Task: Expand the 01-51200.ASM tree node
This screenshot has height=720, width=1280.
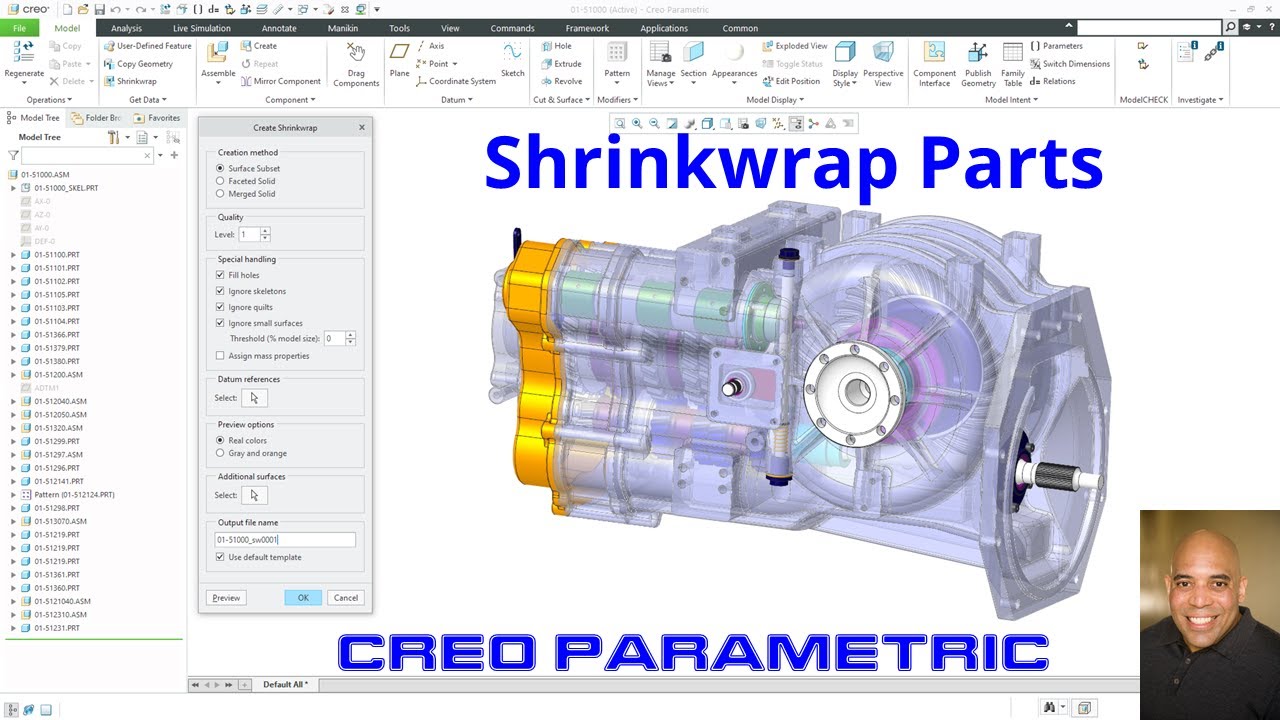Action: (x=13, y=375)
